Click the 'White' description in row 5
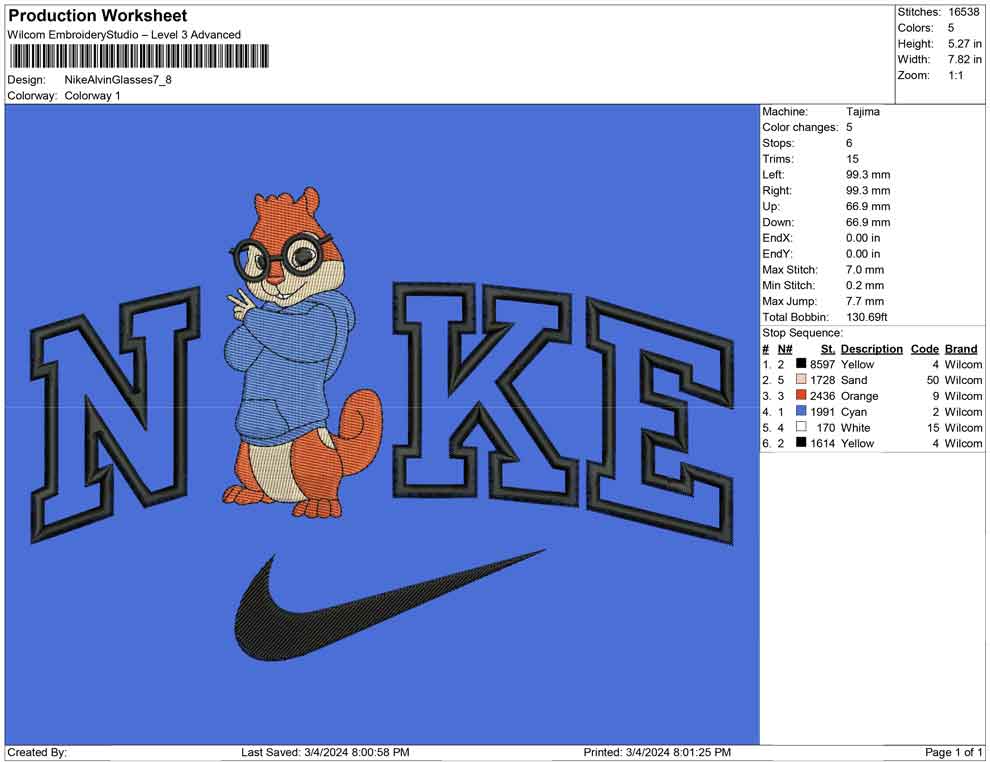990x762 pixels. tap(856, 427)
